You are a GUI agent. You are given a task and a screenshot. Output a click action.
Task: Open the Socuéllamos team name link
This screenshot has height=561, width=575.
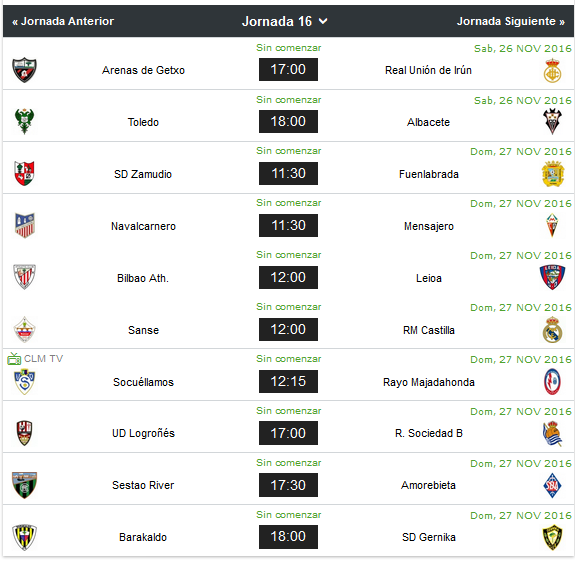pyautogui.click(x=143, y=382)
